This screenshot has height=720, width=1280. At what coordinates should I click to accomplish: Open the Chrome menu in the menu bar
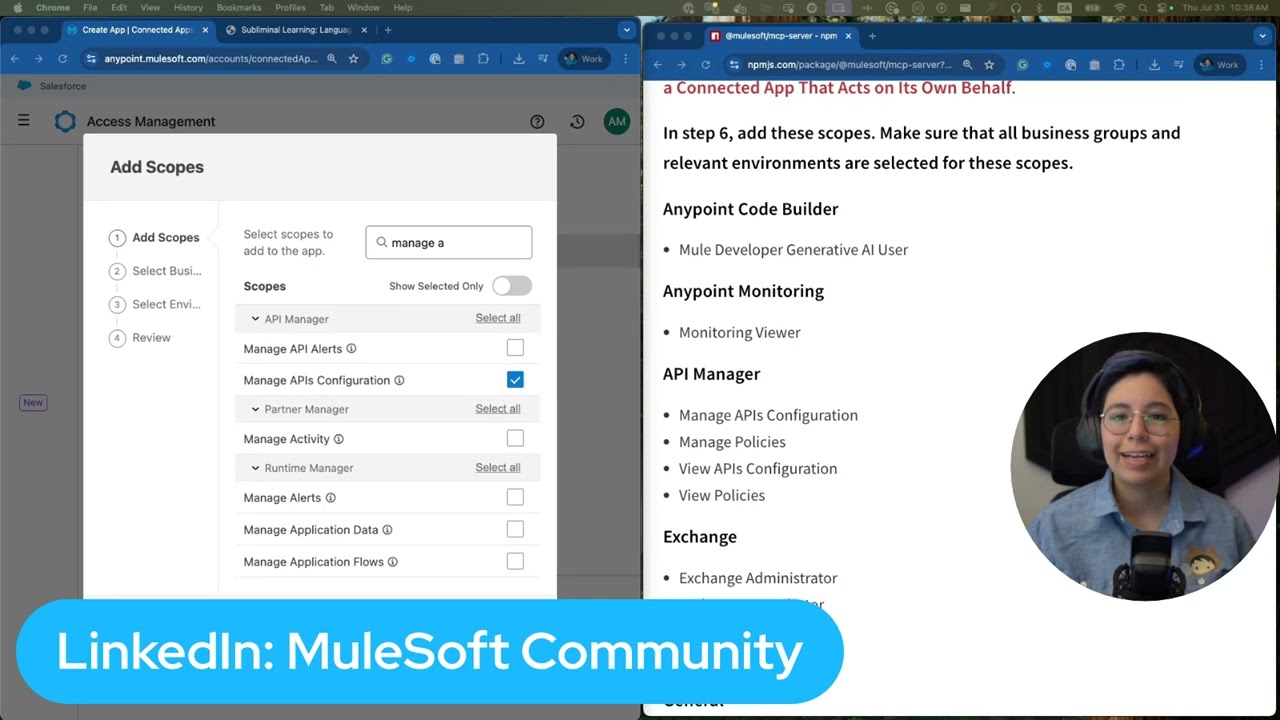(x=53, y=7)
